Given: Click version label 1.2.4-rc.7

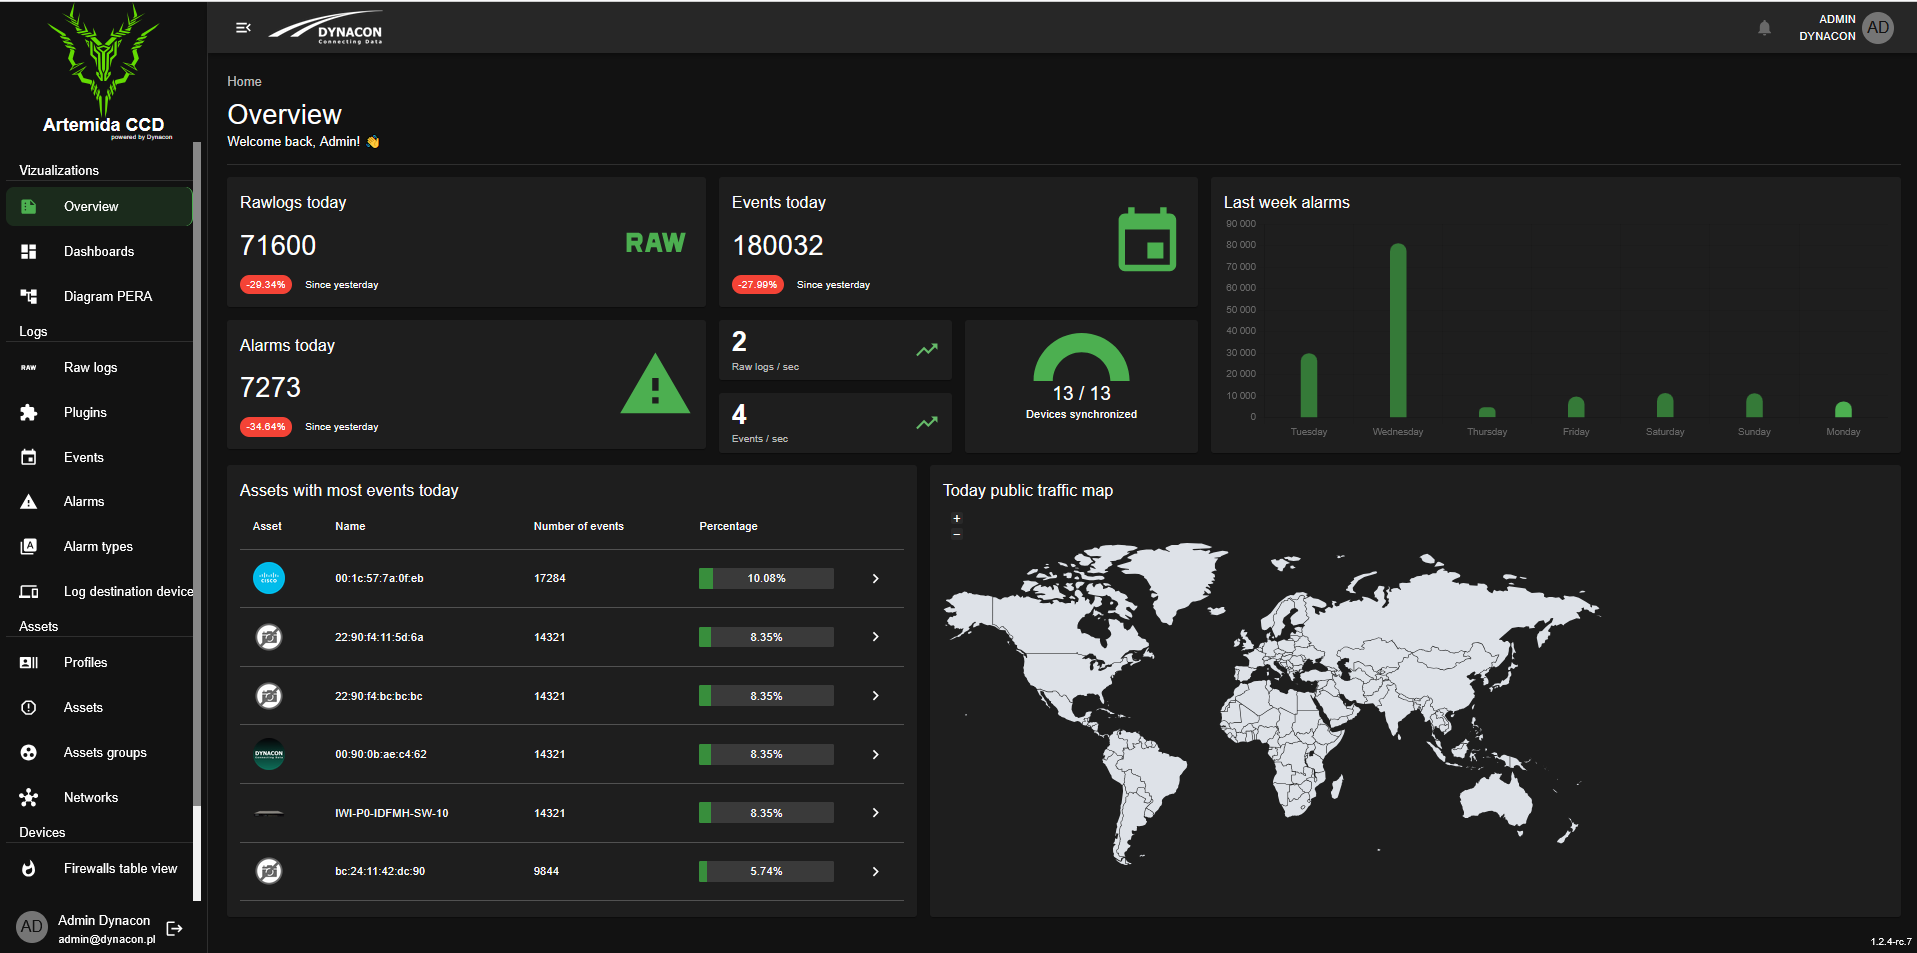Looking at the screenshot, I should pos(1891,941).
